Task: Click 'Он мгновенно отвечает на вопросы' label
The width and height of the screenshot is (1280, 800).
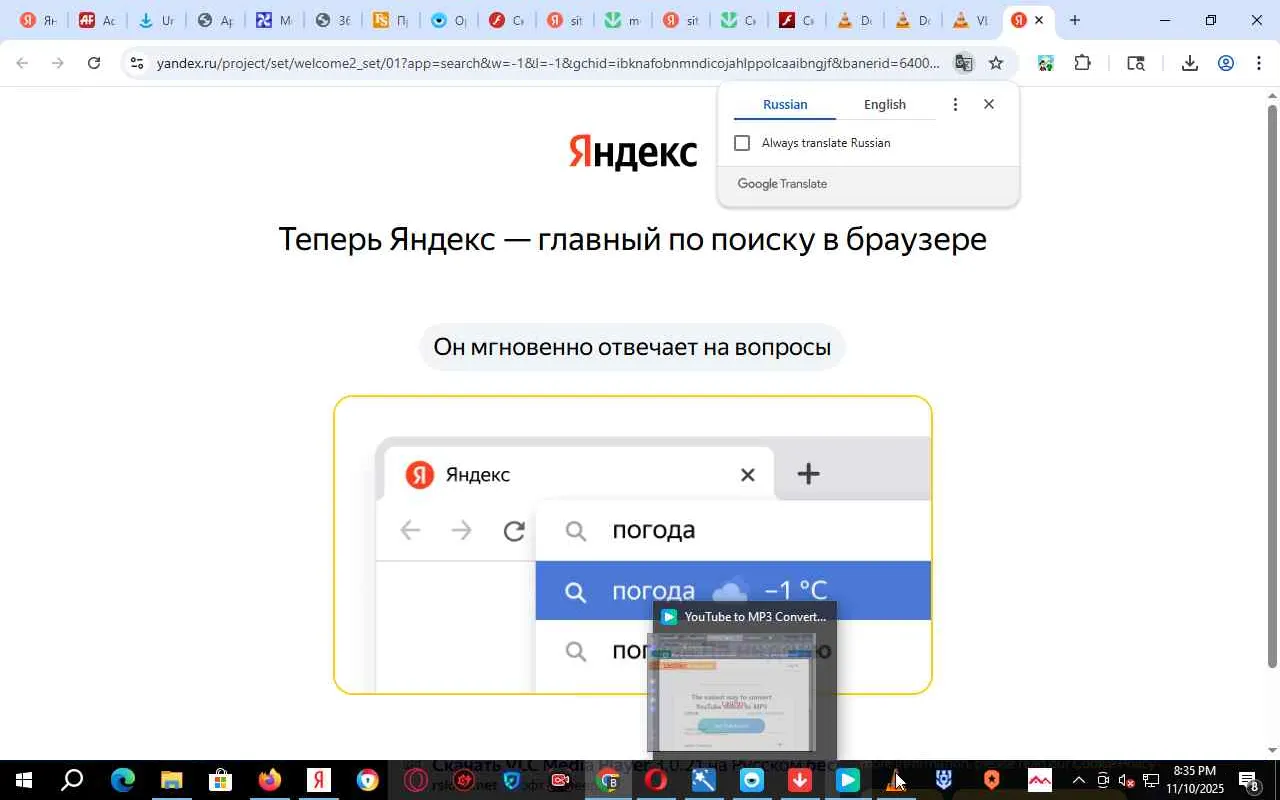Action: [632, 347]
